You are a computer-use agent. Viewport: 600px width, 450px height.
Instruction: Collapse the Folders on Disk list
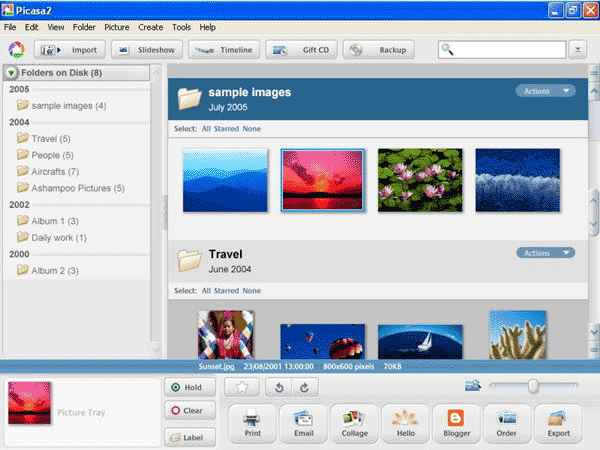point(11,73)
